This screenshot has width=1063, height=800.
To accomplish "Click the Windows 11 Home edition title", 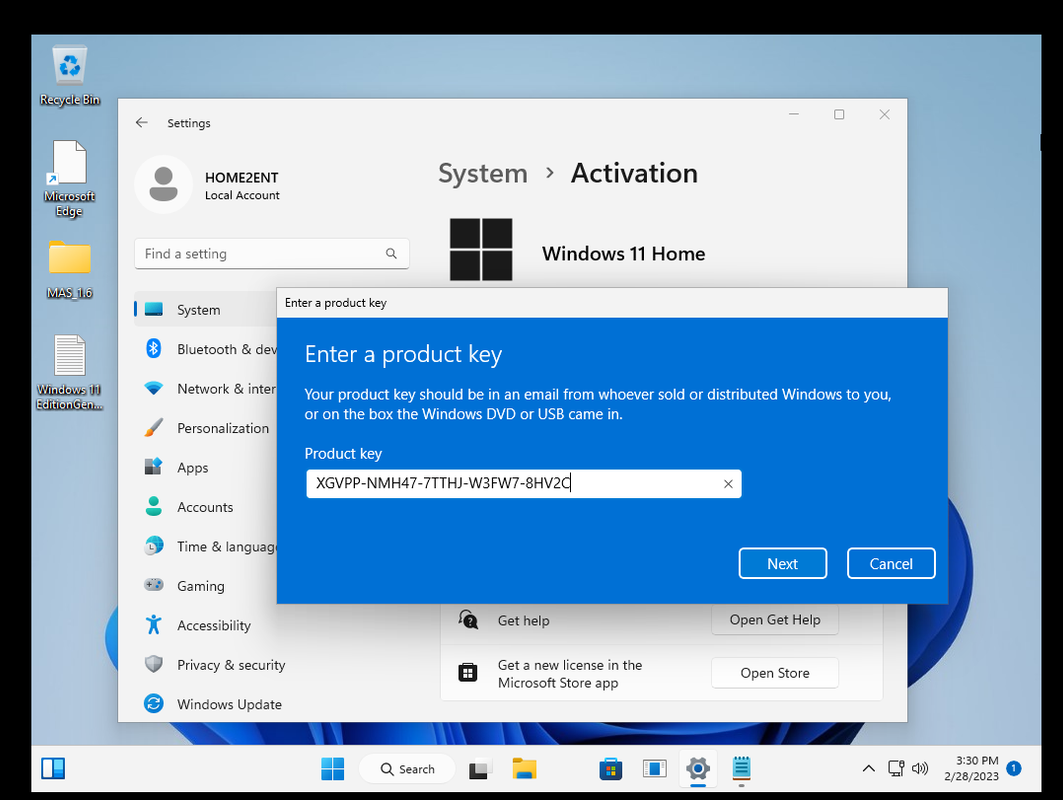I will pos(623,254).
